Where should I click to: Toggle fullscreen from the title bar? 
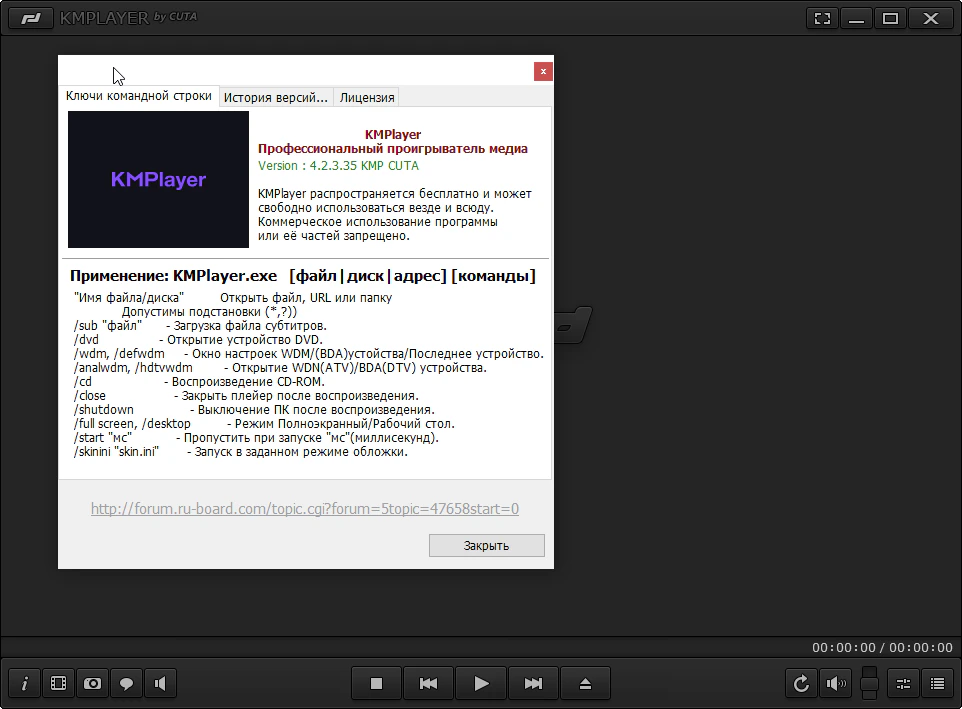pos(822,18)
